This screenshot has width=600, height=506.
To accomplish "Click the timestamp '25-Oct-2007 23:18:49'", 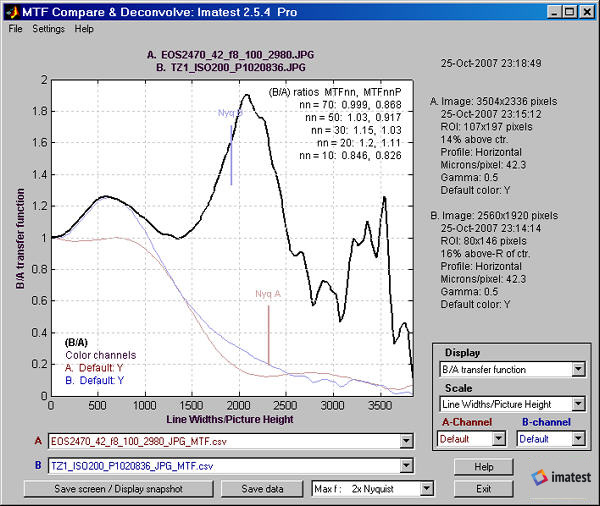I will pyautogui.click(x=491, y=63).
